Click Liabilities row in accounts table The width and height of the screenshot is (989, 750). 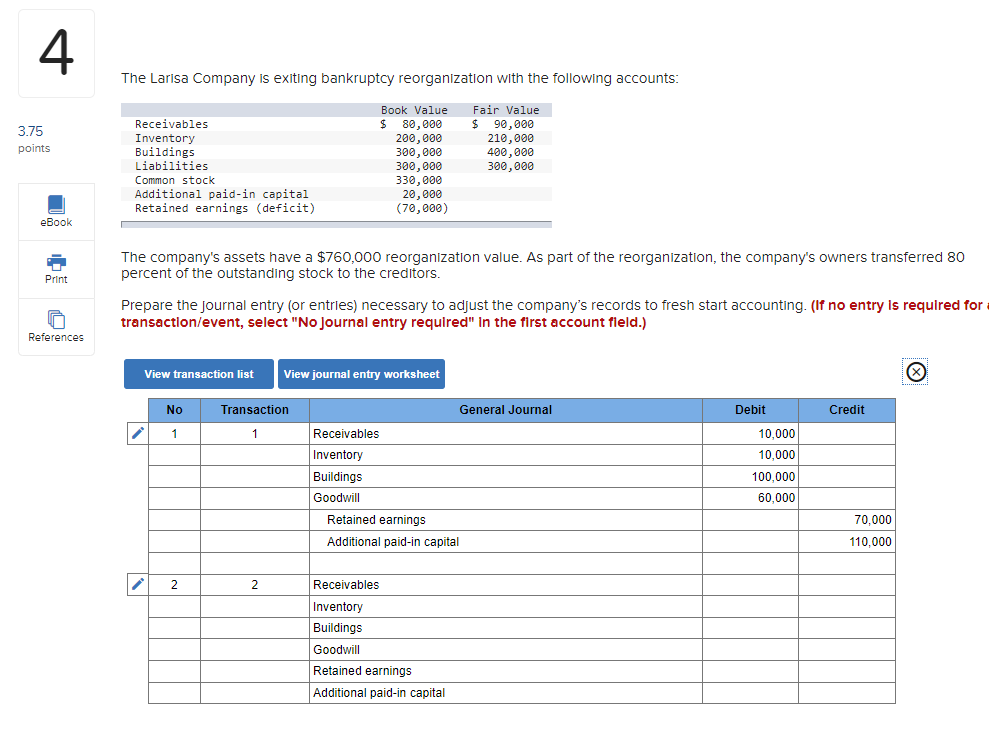coord(336,166)
